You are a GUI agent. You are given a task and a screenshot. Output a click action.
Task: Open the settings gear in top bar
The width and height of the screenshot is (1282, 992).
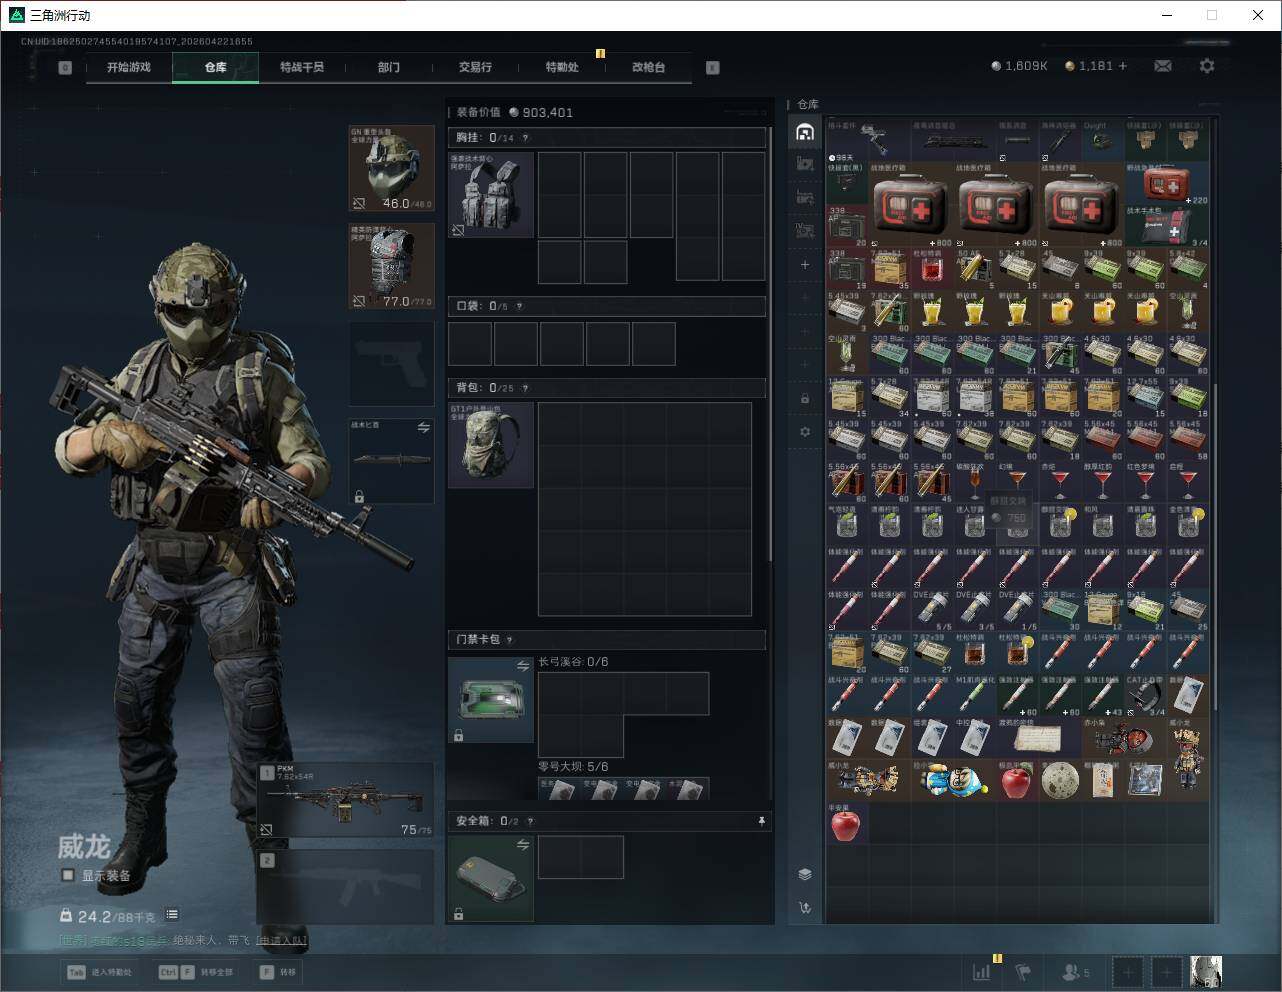[1207, 66]
